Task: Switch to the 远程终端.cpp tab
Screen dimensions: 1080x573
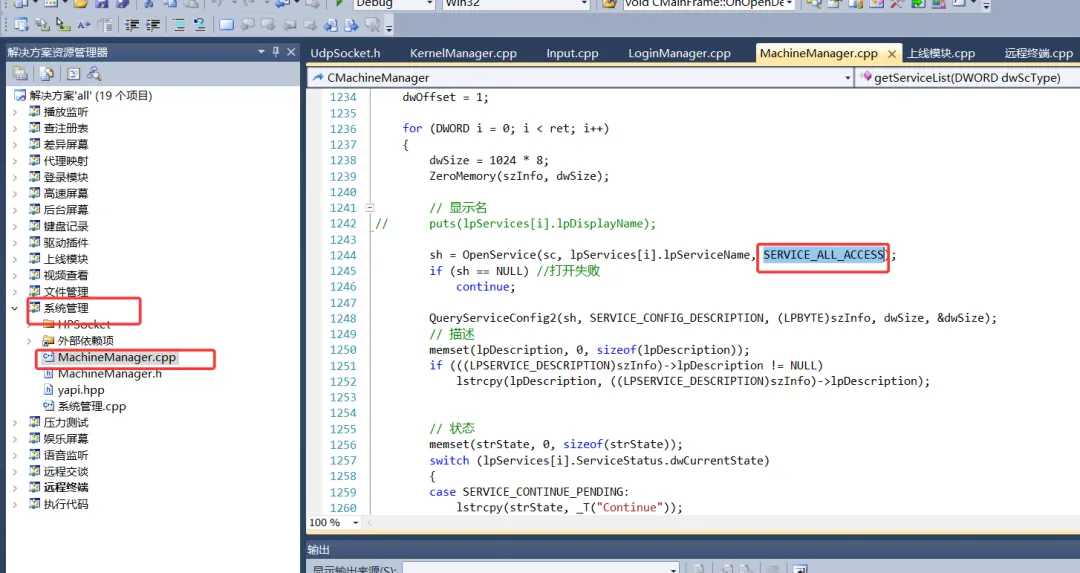Action: coord(1038,53)
